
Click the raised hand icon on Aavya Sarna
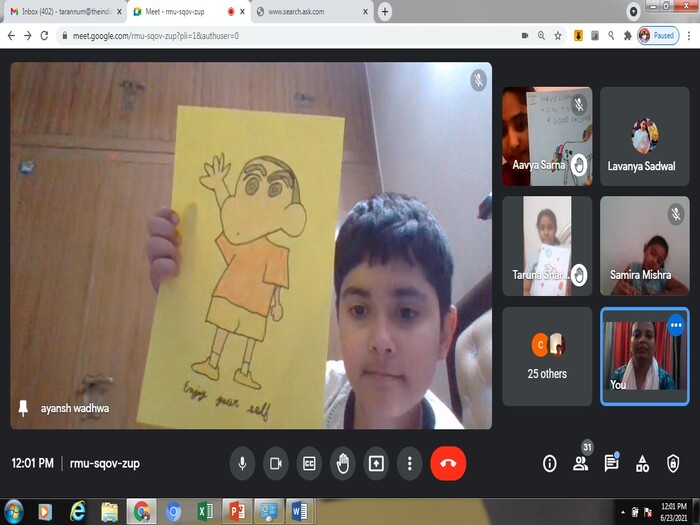click(579, 165)
